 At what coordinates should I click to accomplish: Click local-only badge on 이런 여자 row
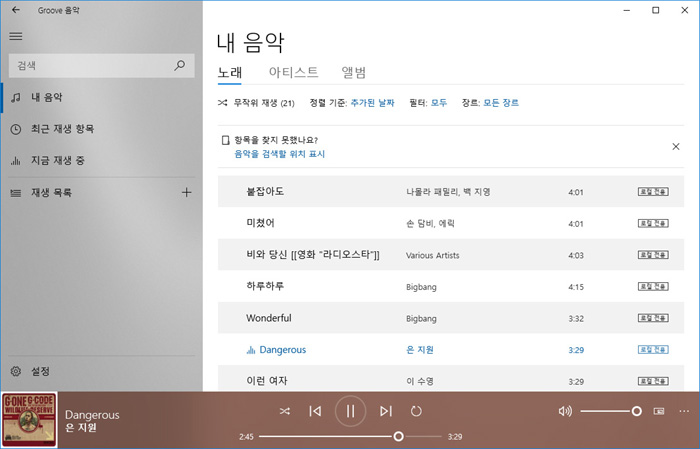point(653,381)
